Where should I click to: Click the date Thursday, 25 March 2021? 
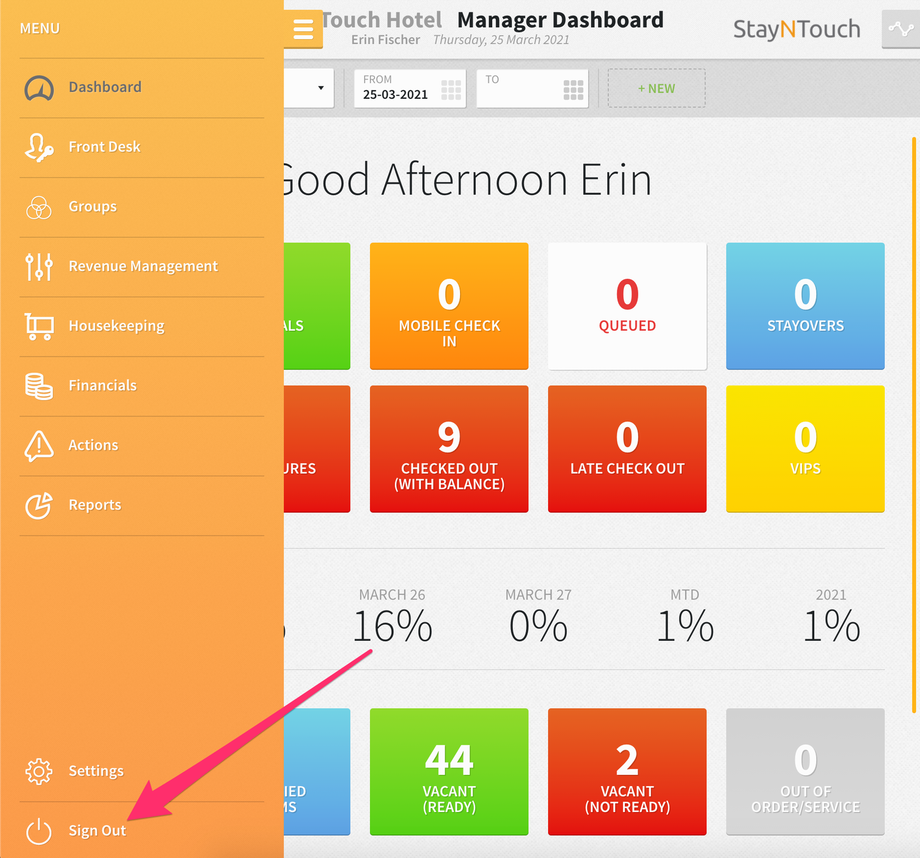pos(501,40)
